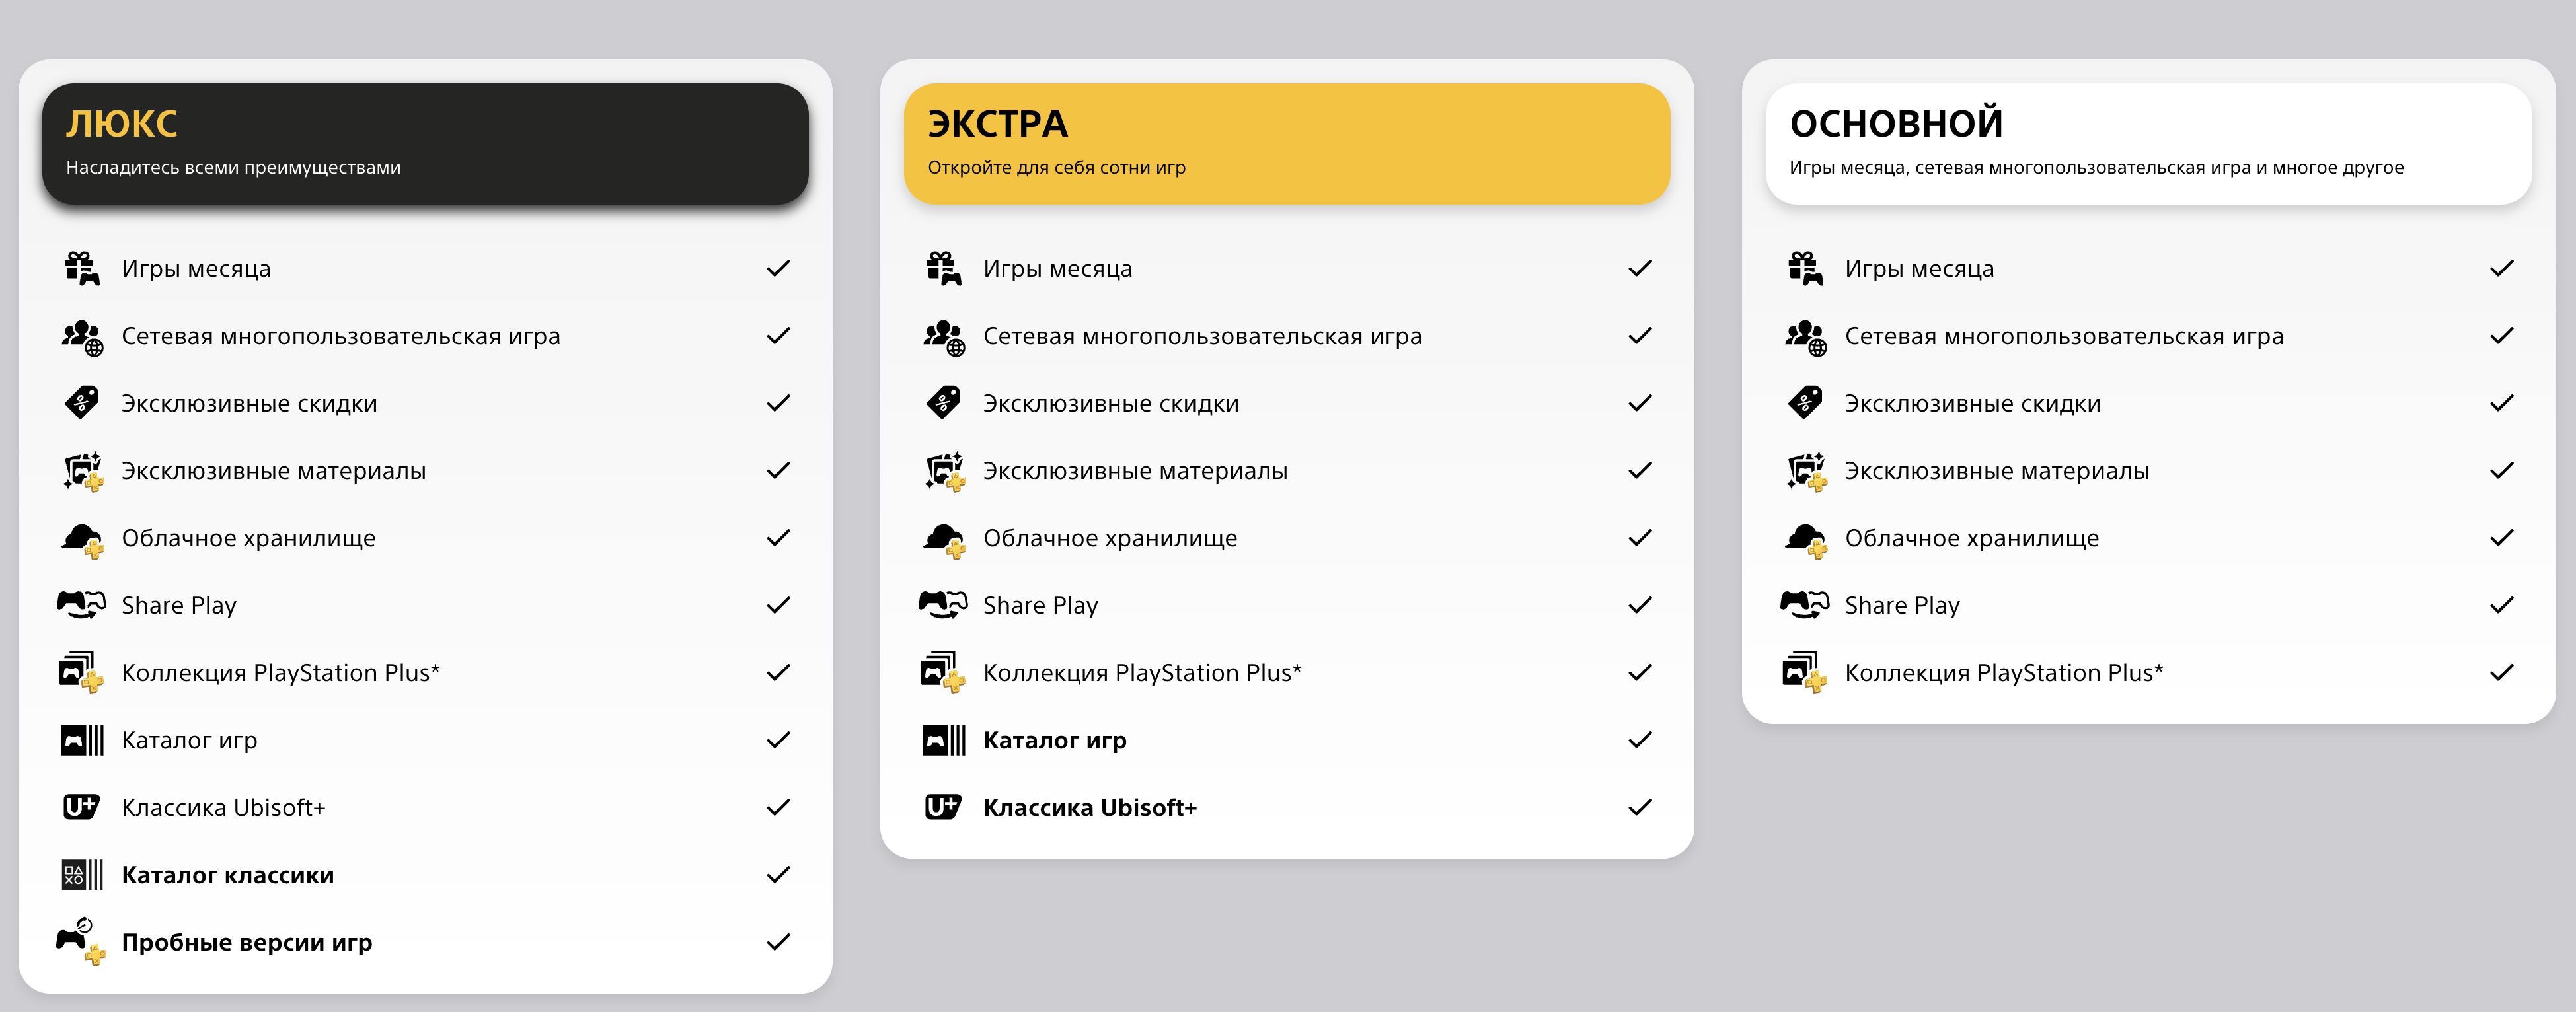
Task: Click checkmark beside Классика Ubisoft+ in ЭКСТРА
Action: (1640, 807)
